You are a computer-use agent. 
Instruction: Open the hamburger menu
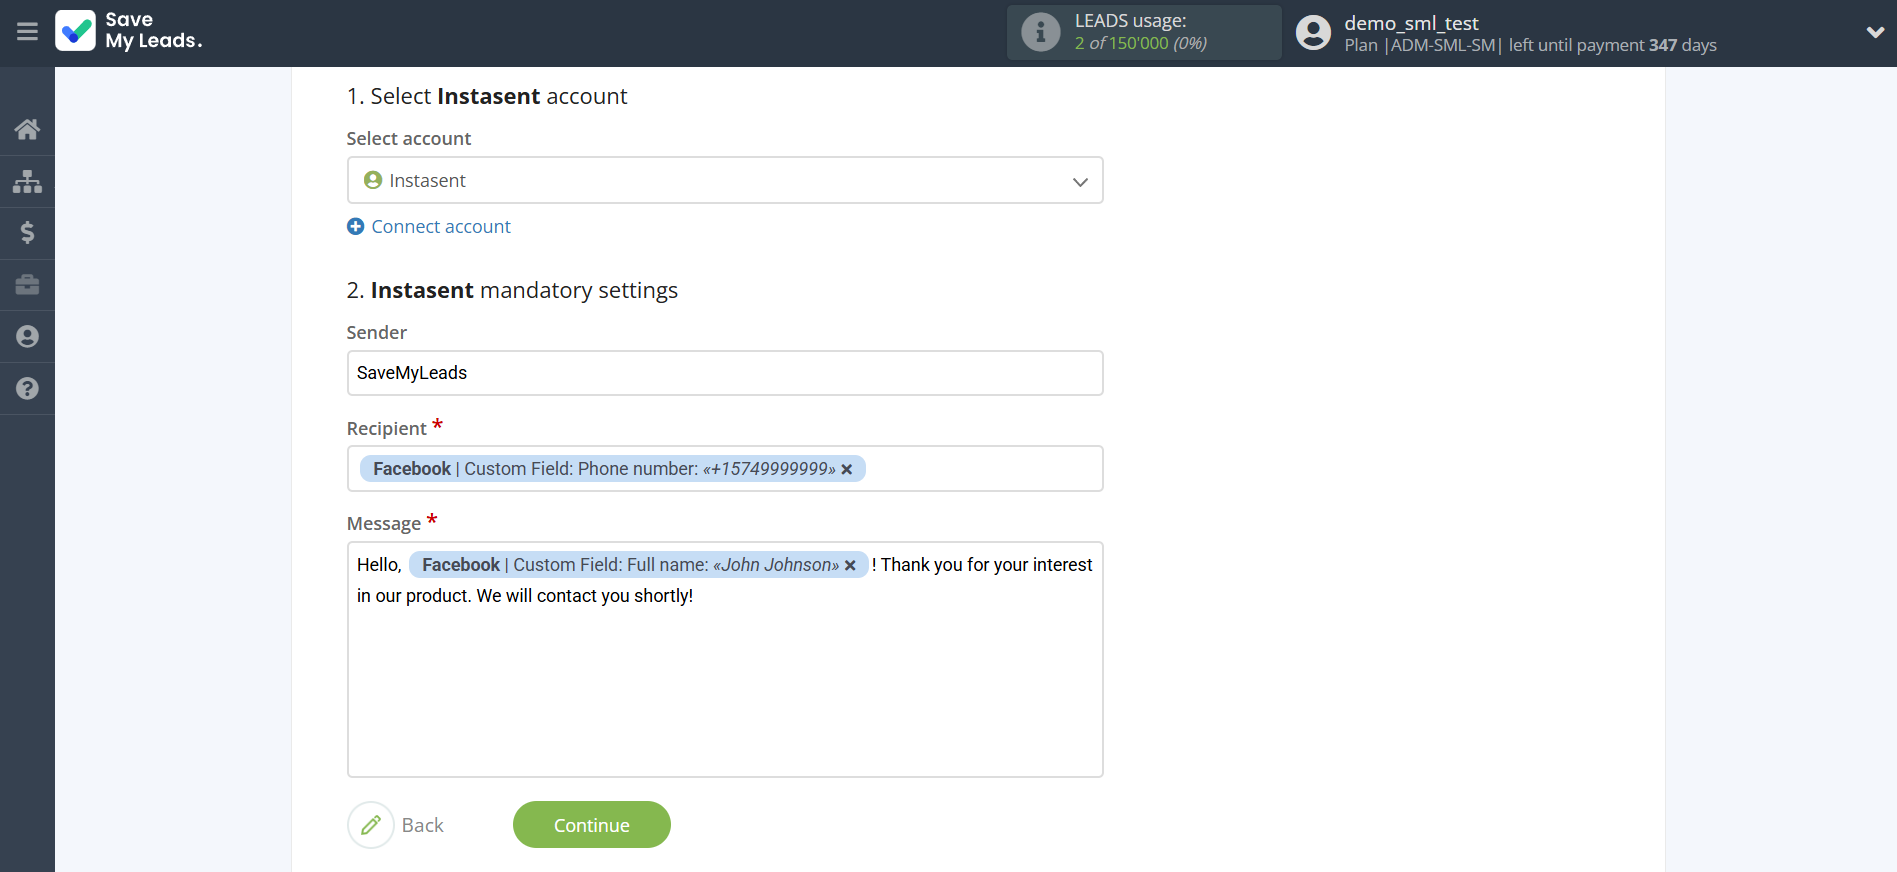(27, 32)
